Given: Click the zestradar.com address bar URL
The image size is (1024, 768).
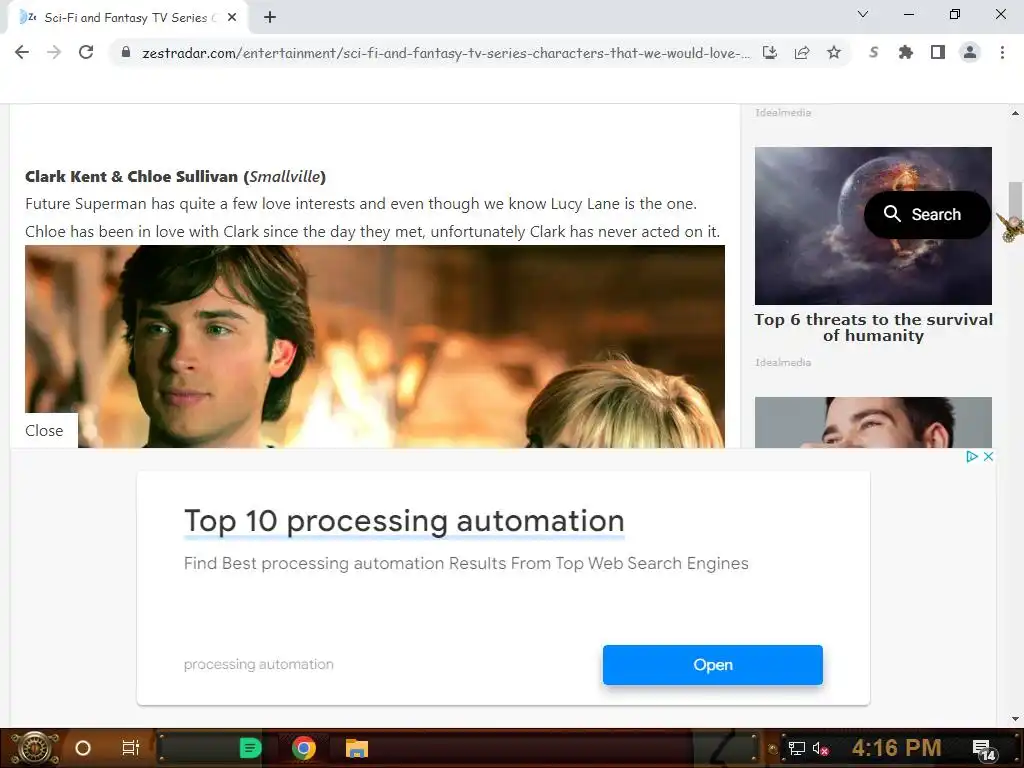Looking at the screenshot, I should coord(445,53).
